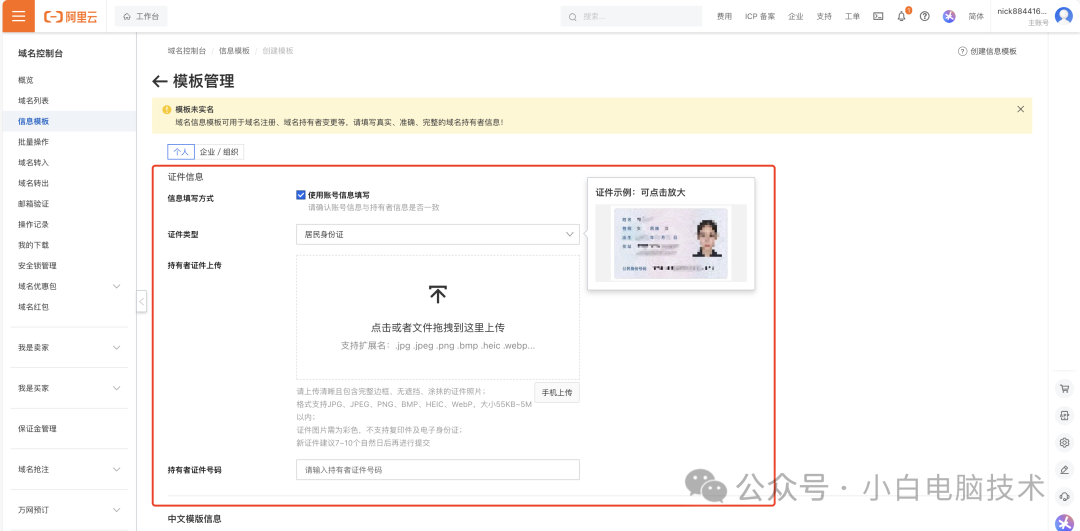This screenshot has height=531, width=1080.
Task: Open 域名转入 in the sidebar
Action: (x=34, y=163)
